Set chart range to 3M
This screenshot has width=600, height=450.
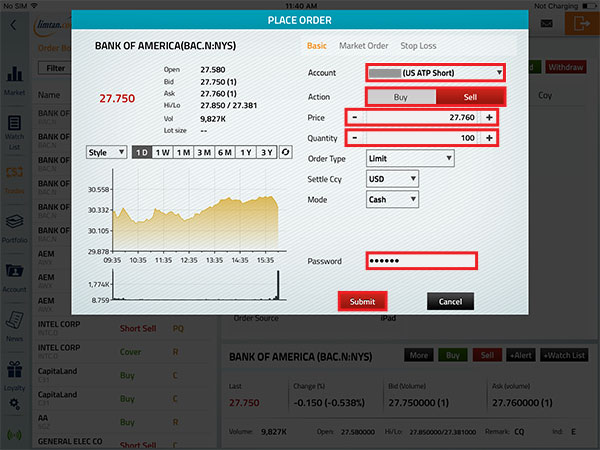pyautogui.click(x=204, y=152)
